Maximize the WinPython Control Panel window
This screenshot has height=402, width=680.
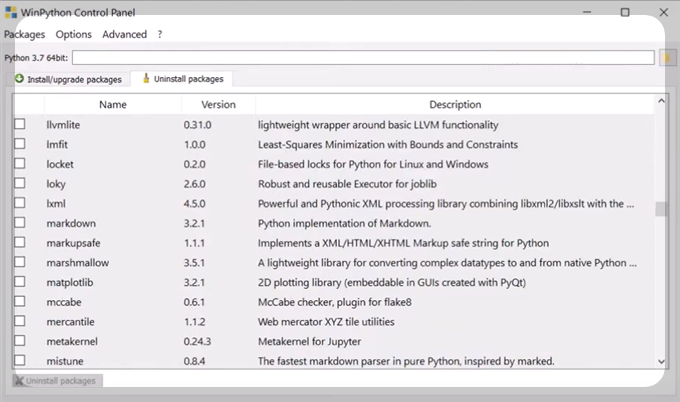(625, 12)
